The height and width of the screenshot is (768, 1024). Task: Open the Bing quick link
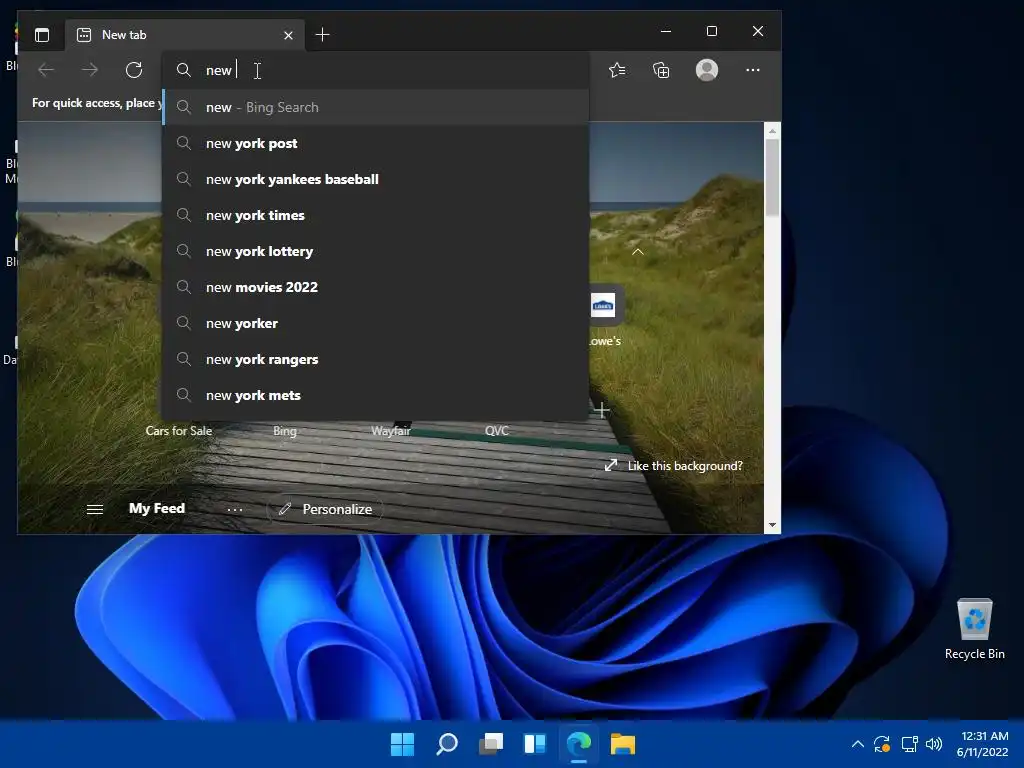pyautogui.click(x=285, y=430)
